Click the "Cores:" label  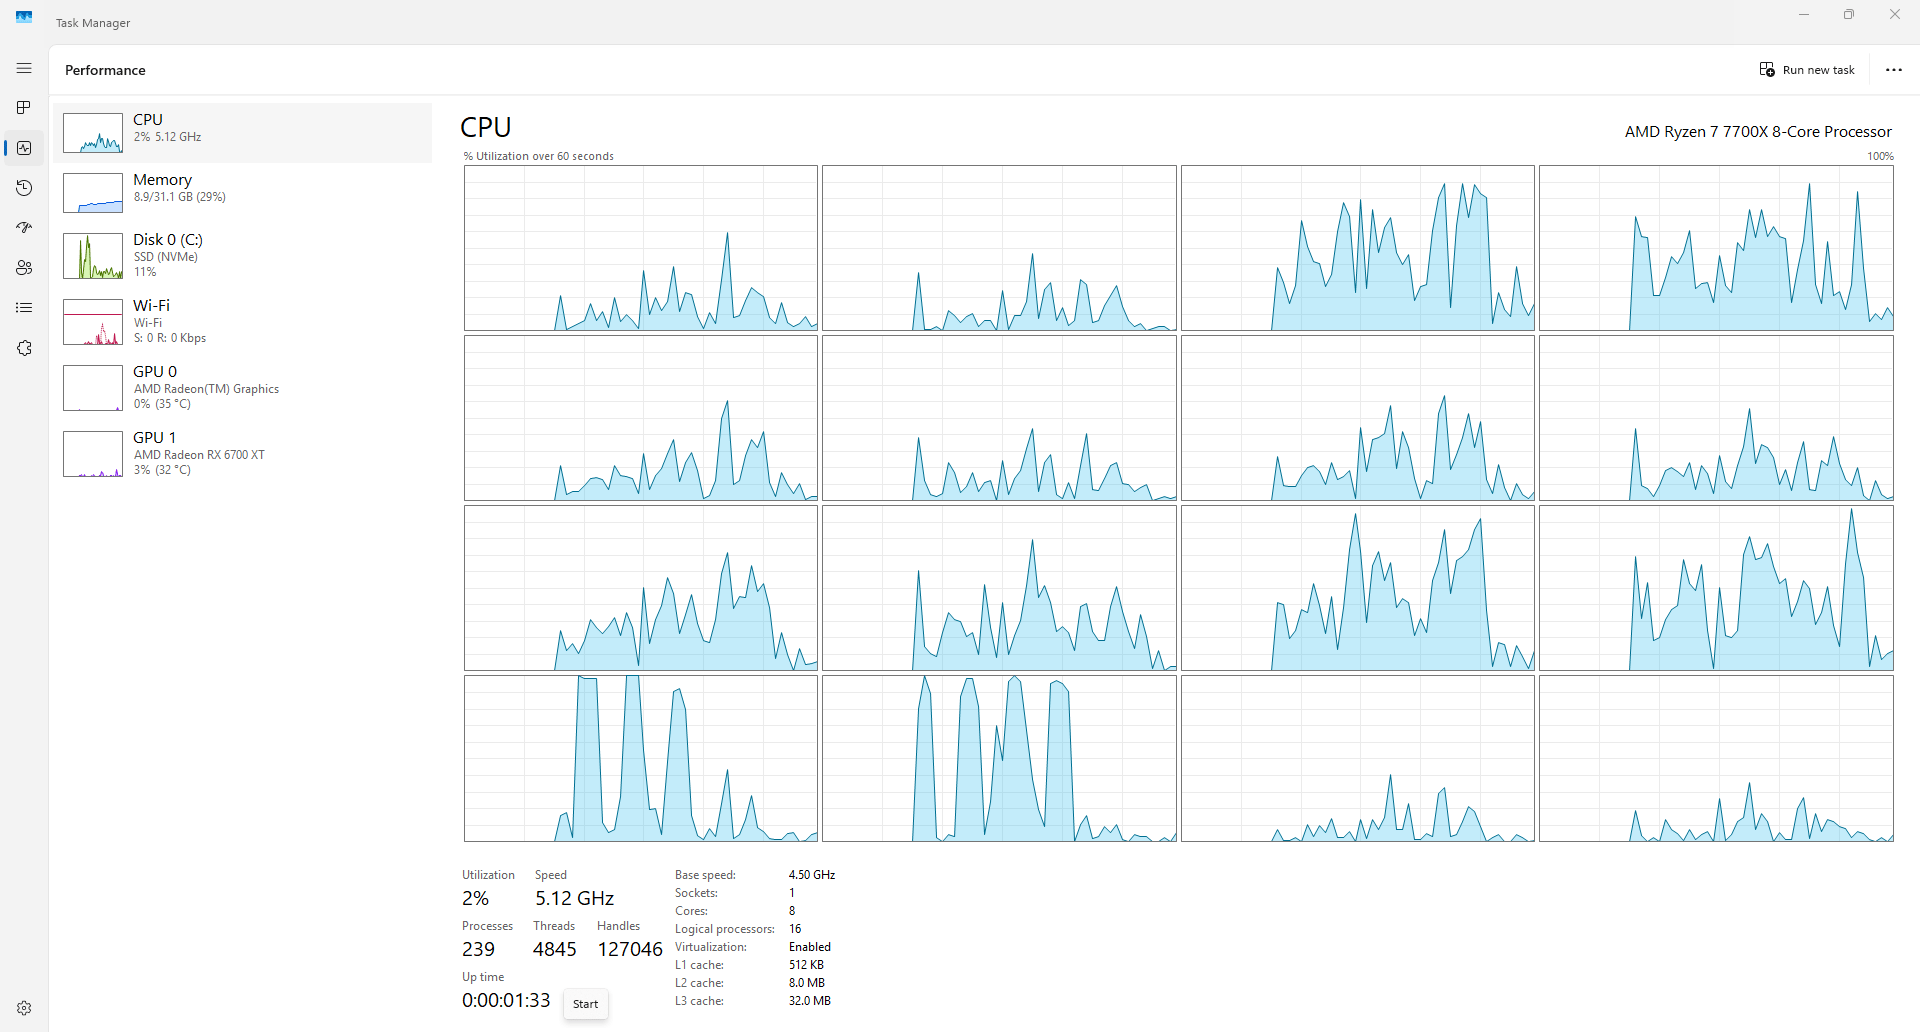tap(691, 911)
